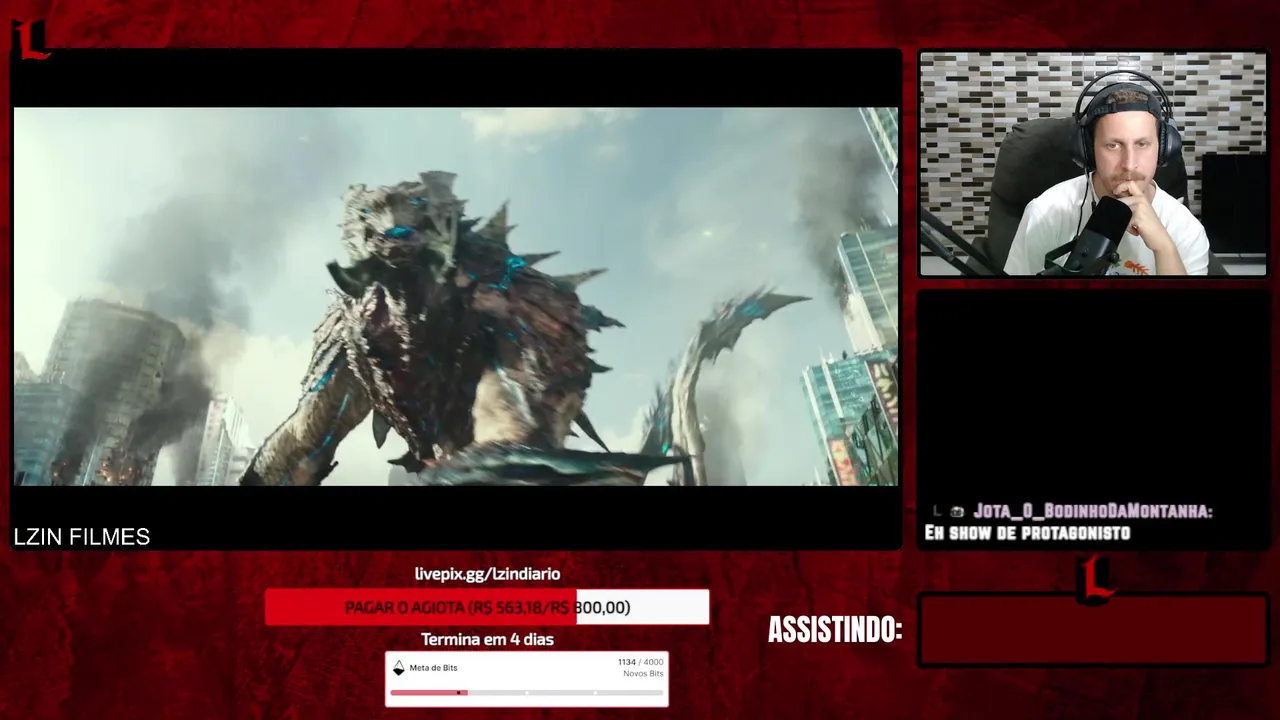Click the chat message ending in 'show de protagonisto'

coord(1027,533)
